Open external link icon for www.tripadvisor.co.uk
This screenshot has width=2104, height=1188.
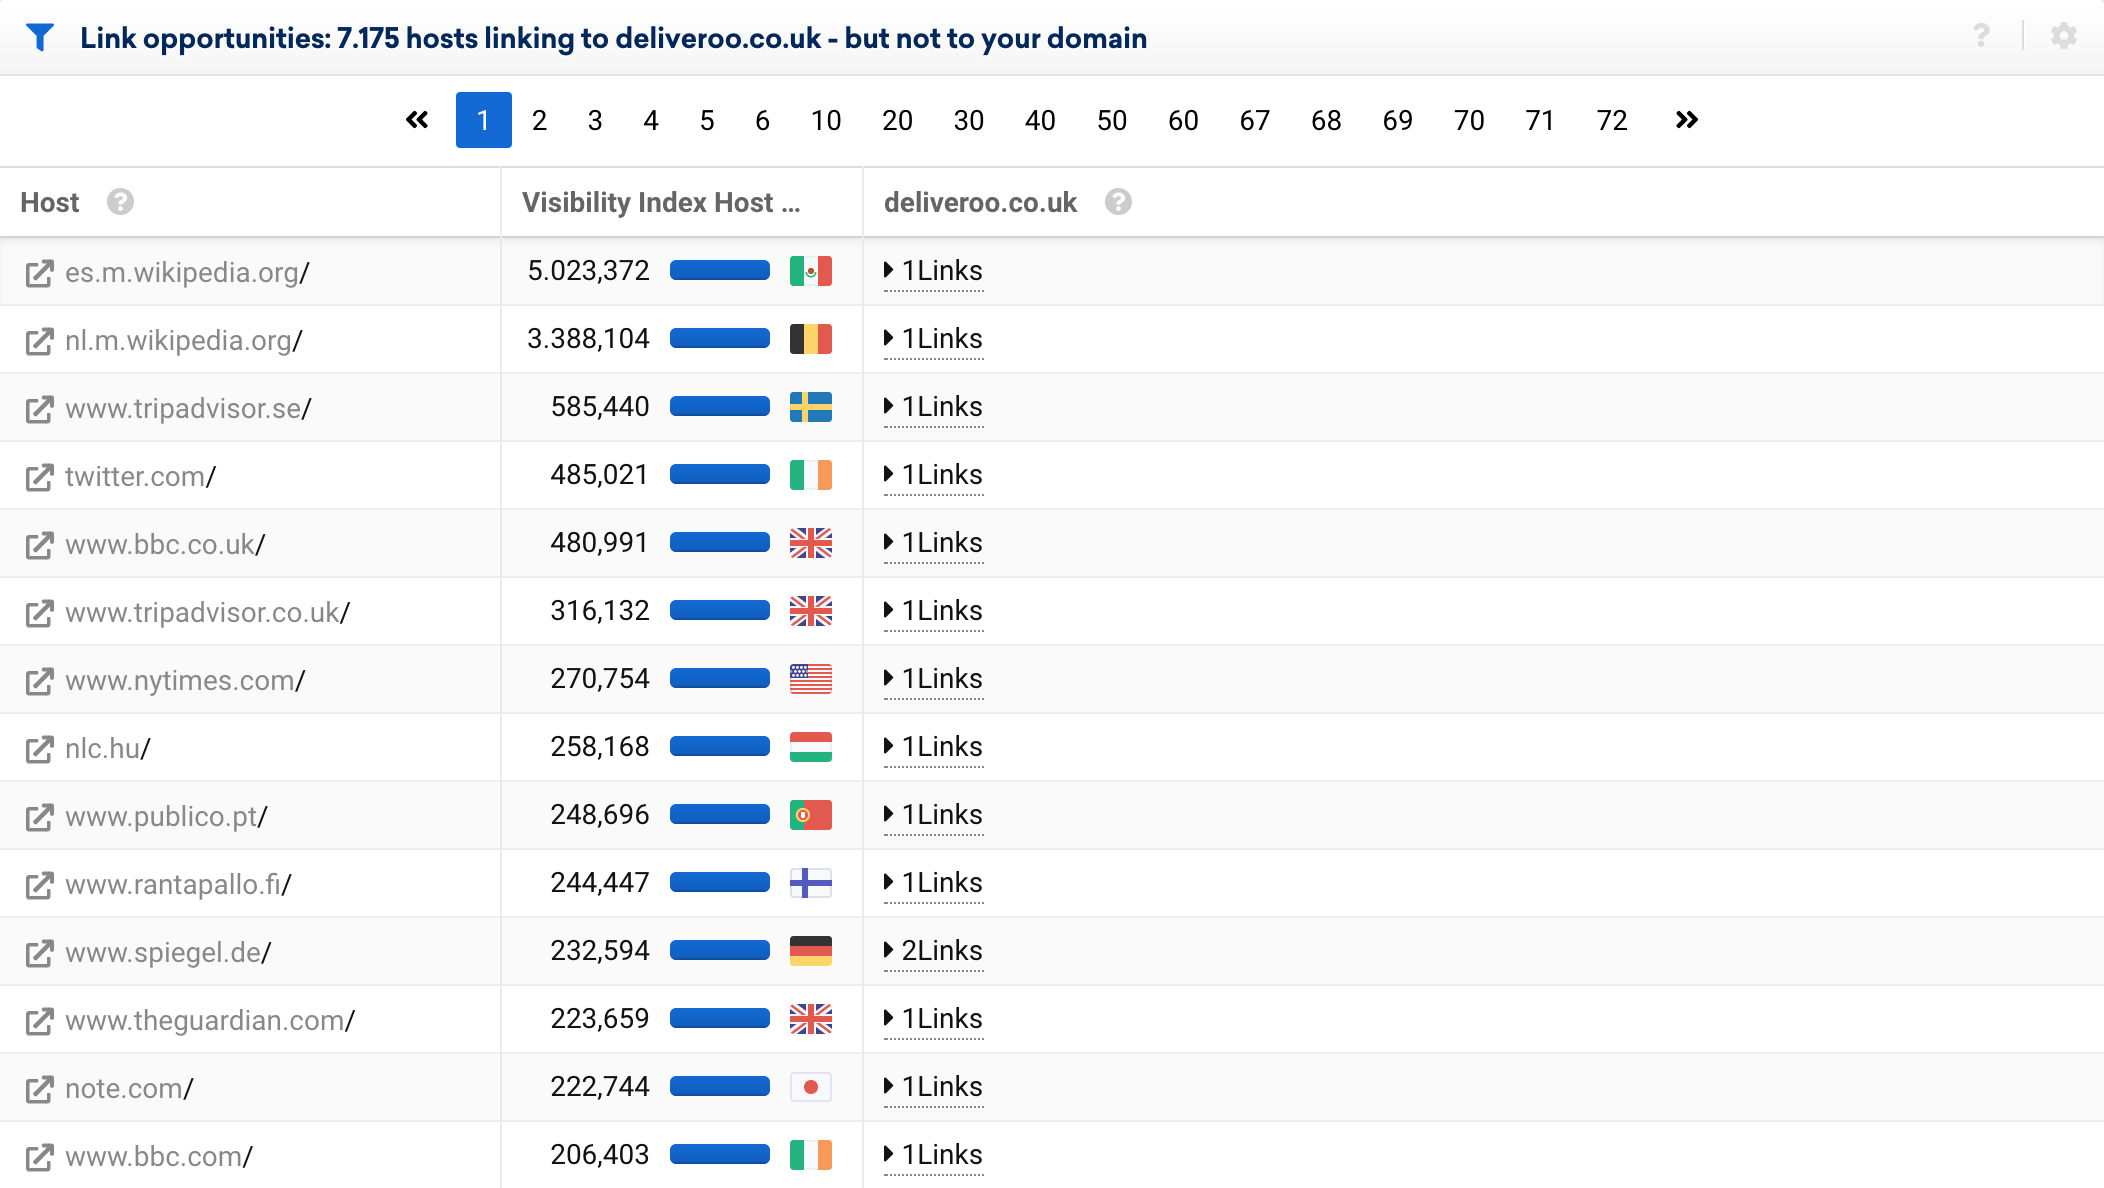click(x=39, y=613)
